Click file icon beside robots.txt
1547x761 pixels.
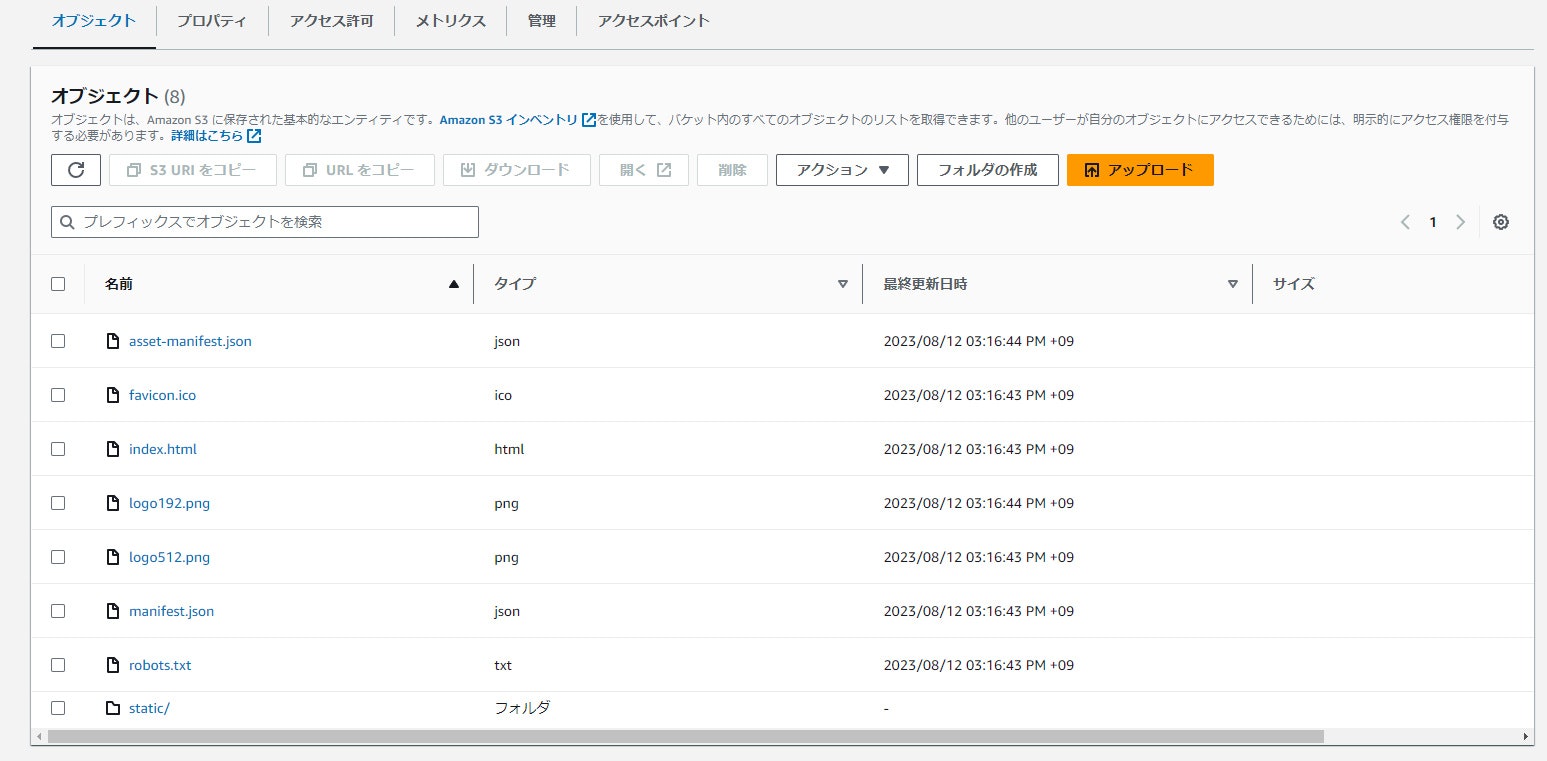[x=113, y=665]
